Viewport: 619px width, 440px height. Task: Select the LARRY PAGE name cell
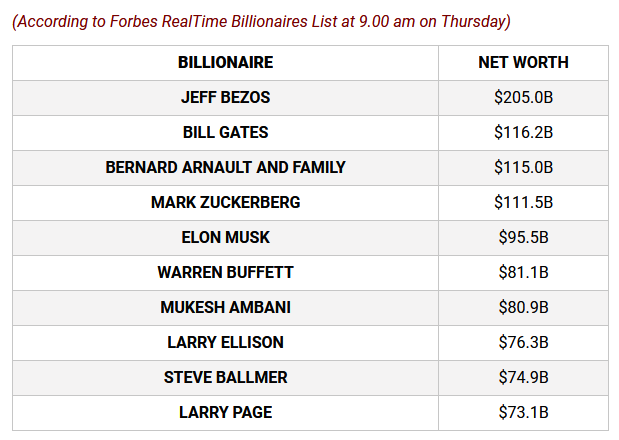pyautogui.click(x=225, y=413)
